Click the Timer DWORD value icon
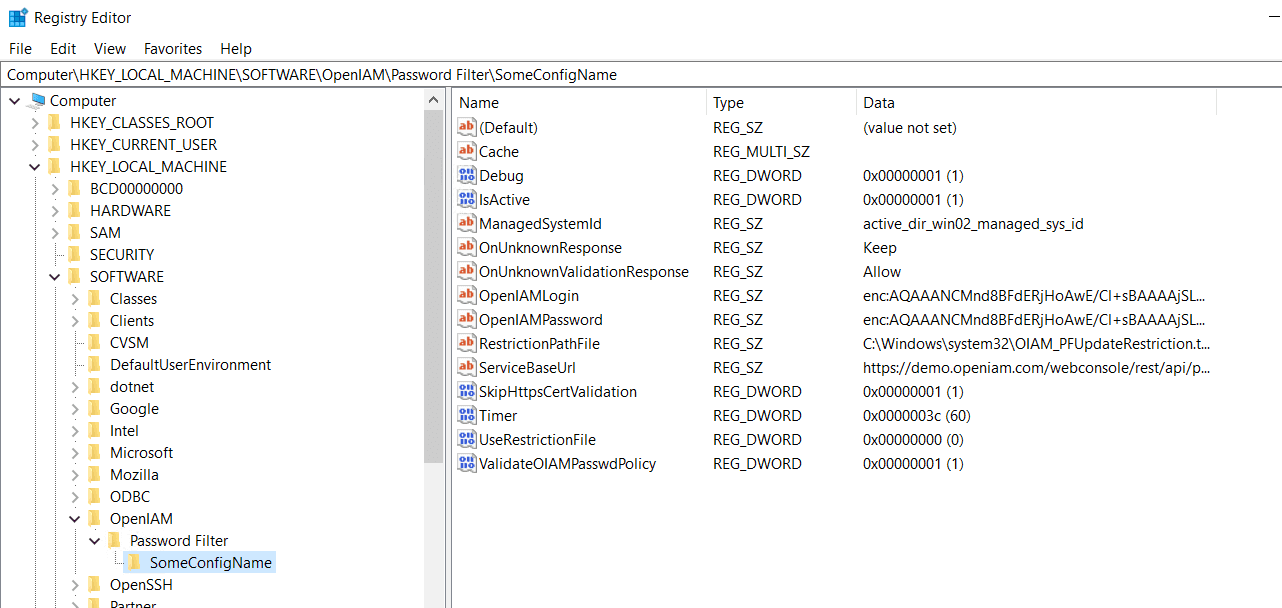1282x608 pixels. pyautogui.click(x=467, y=416)
